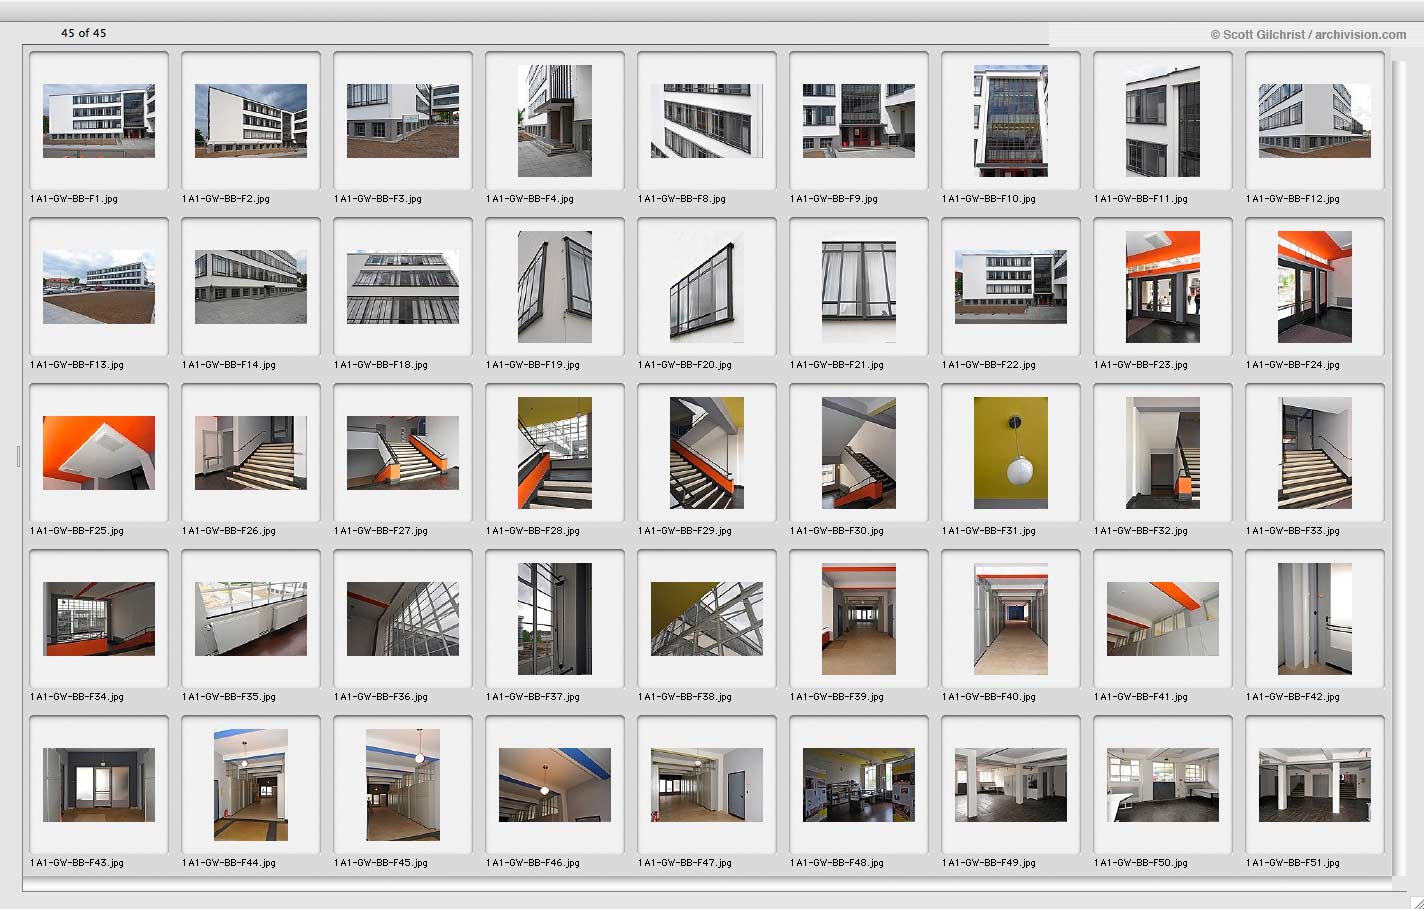Click thumbnail 1A1-GW-BB-F27.jpg
Viewport: 1424px width, 909px height.
click(x=403, y=453)
